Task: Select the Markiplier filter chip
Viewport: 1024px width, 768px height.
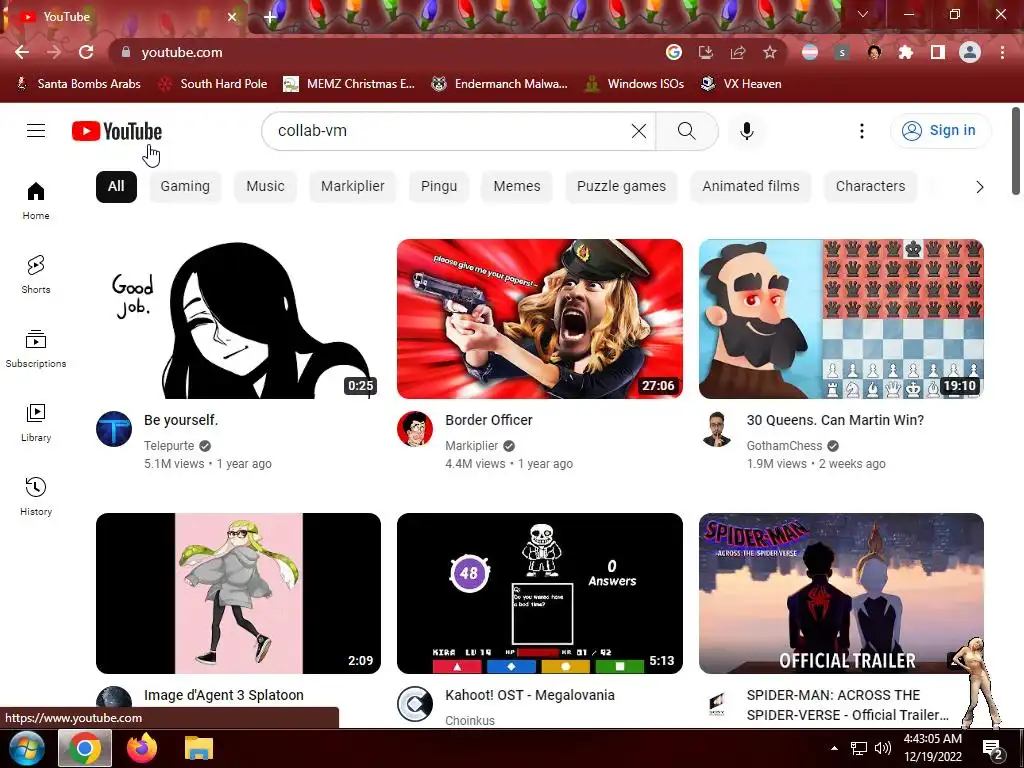Action: (353, 186)
